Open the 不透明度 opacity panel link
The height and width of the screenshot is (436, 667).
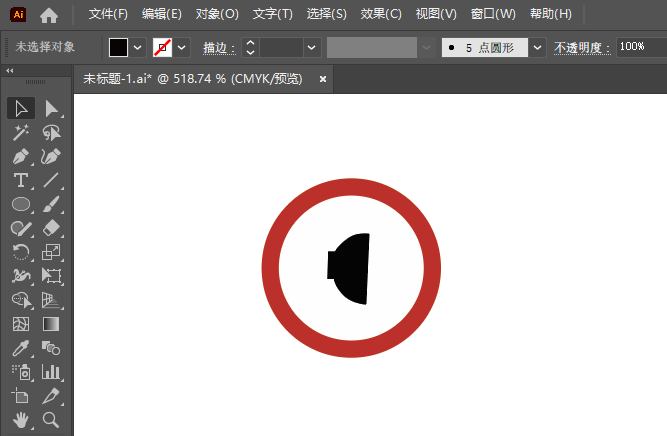pos(582,48)
